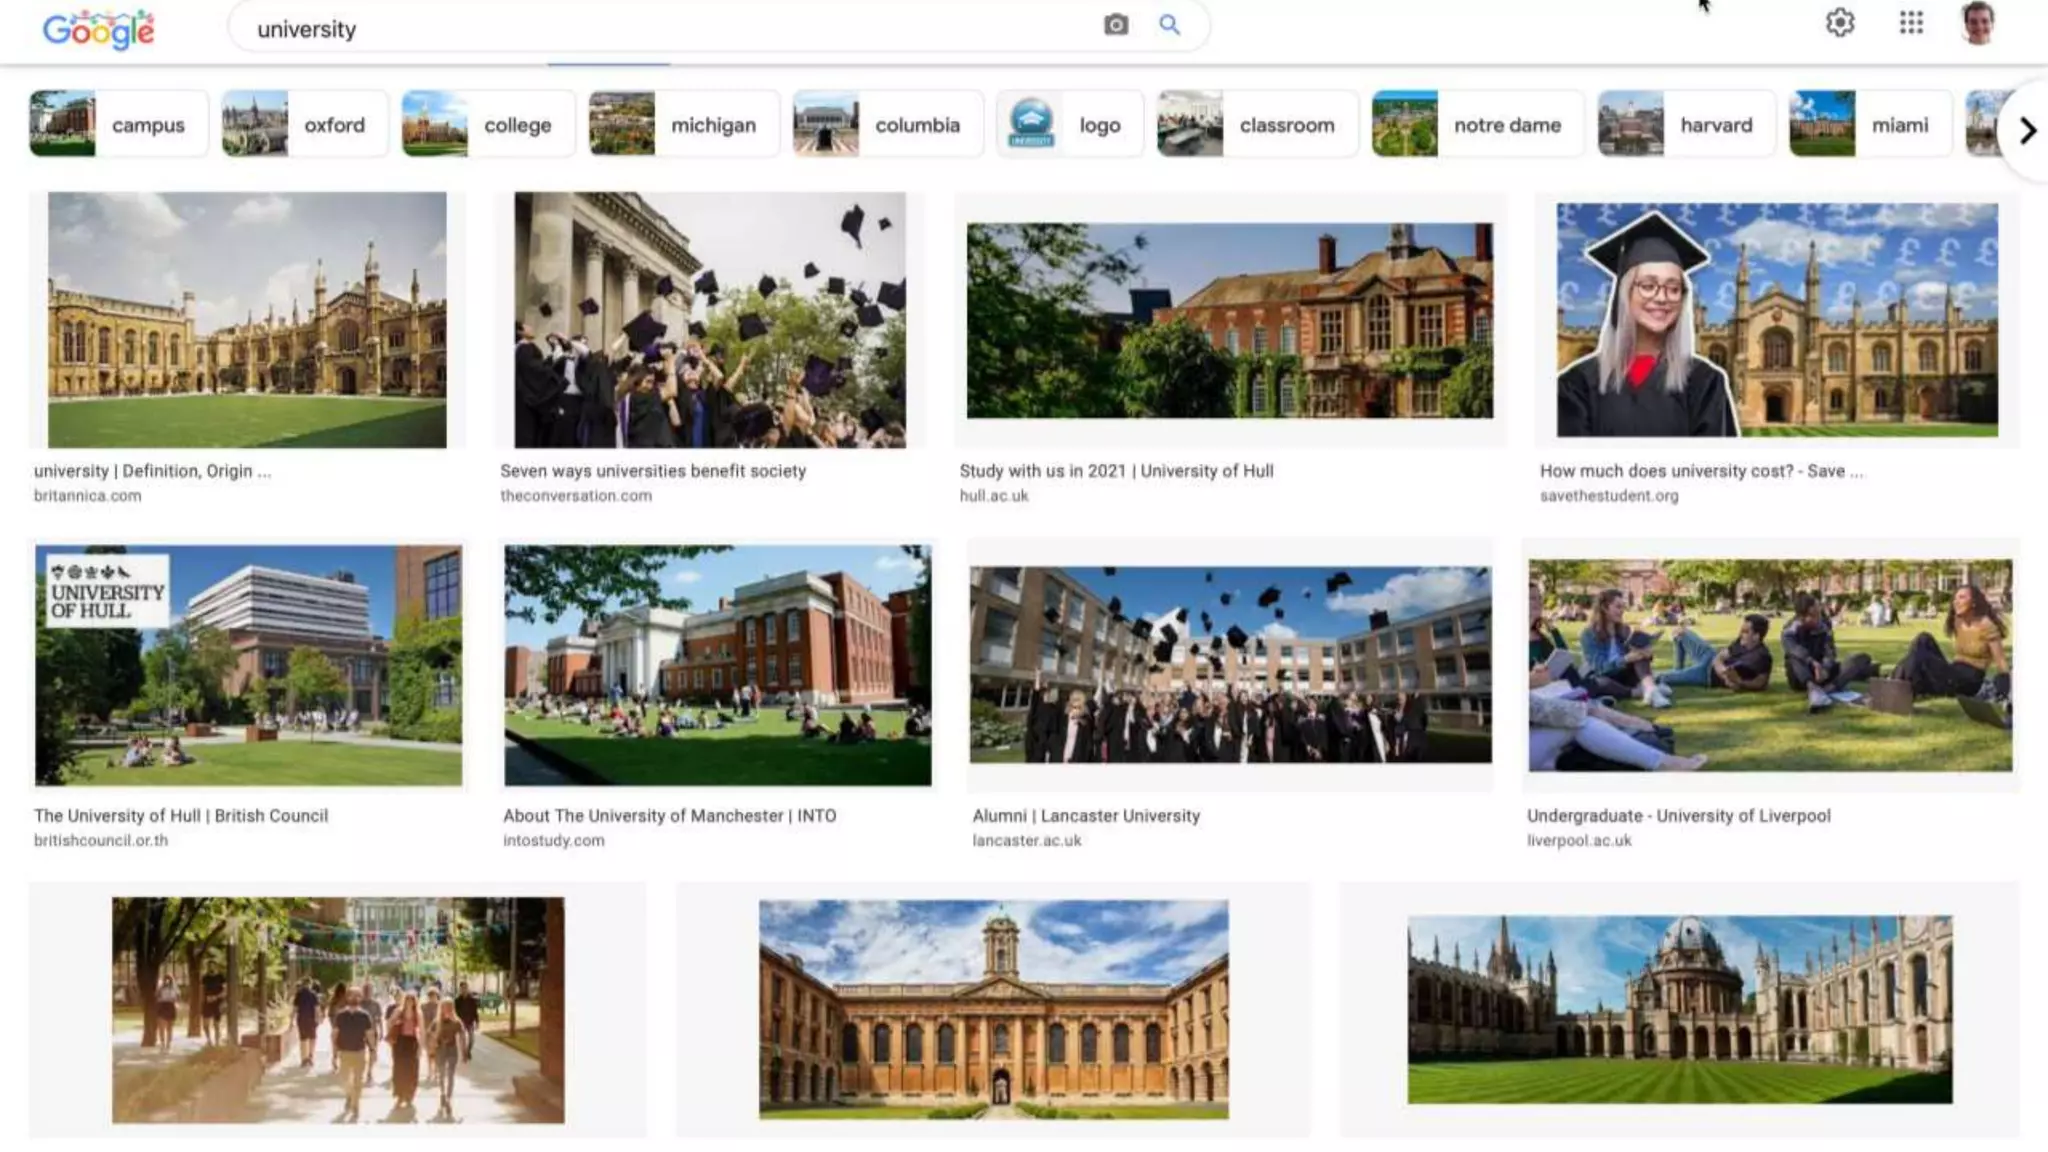Select the campus filter chip
The height and width of the screenshot is (1152, 2048).
point(118,124)
